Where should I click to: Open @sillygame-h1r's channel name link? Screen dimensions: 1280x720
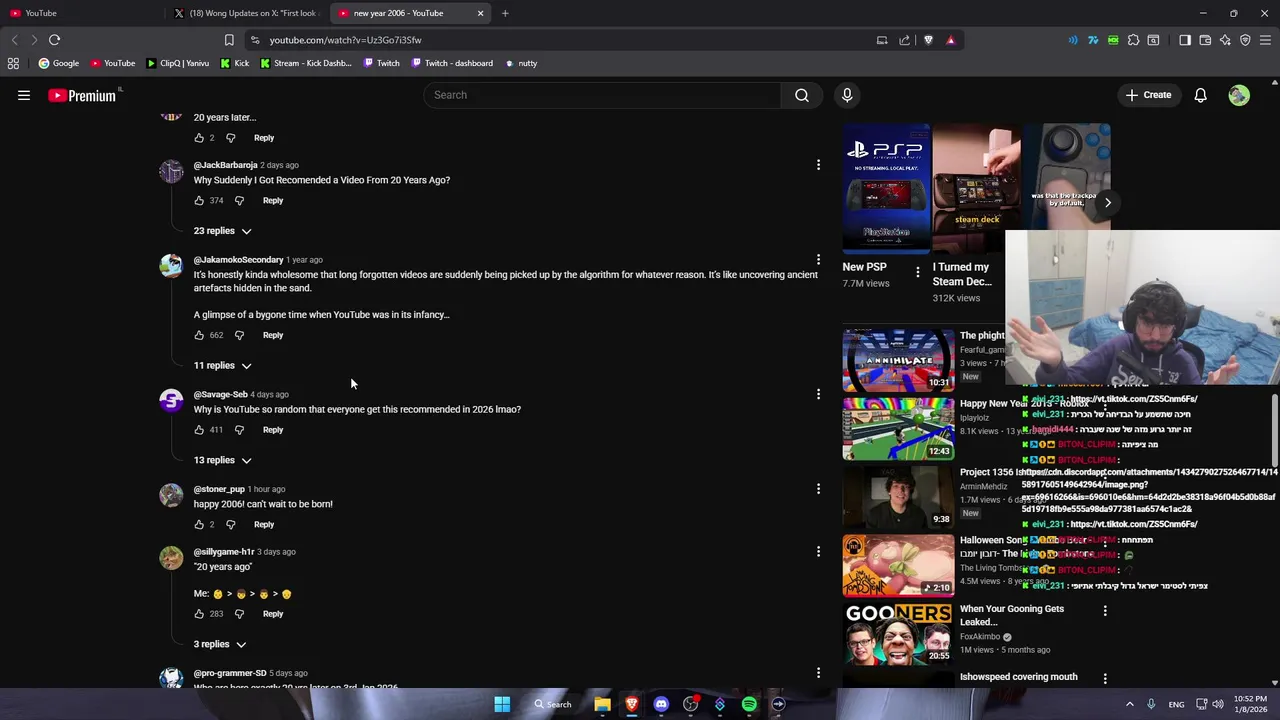pos(224,552)
